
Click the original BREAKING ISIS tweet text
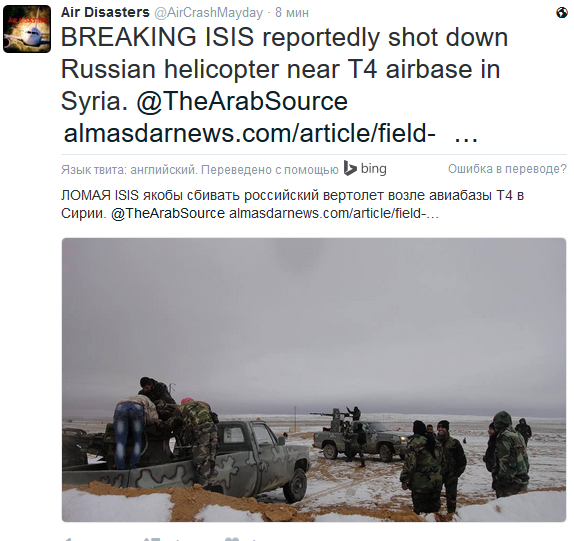284,85
